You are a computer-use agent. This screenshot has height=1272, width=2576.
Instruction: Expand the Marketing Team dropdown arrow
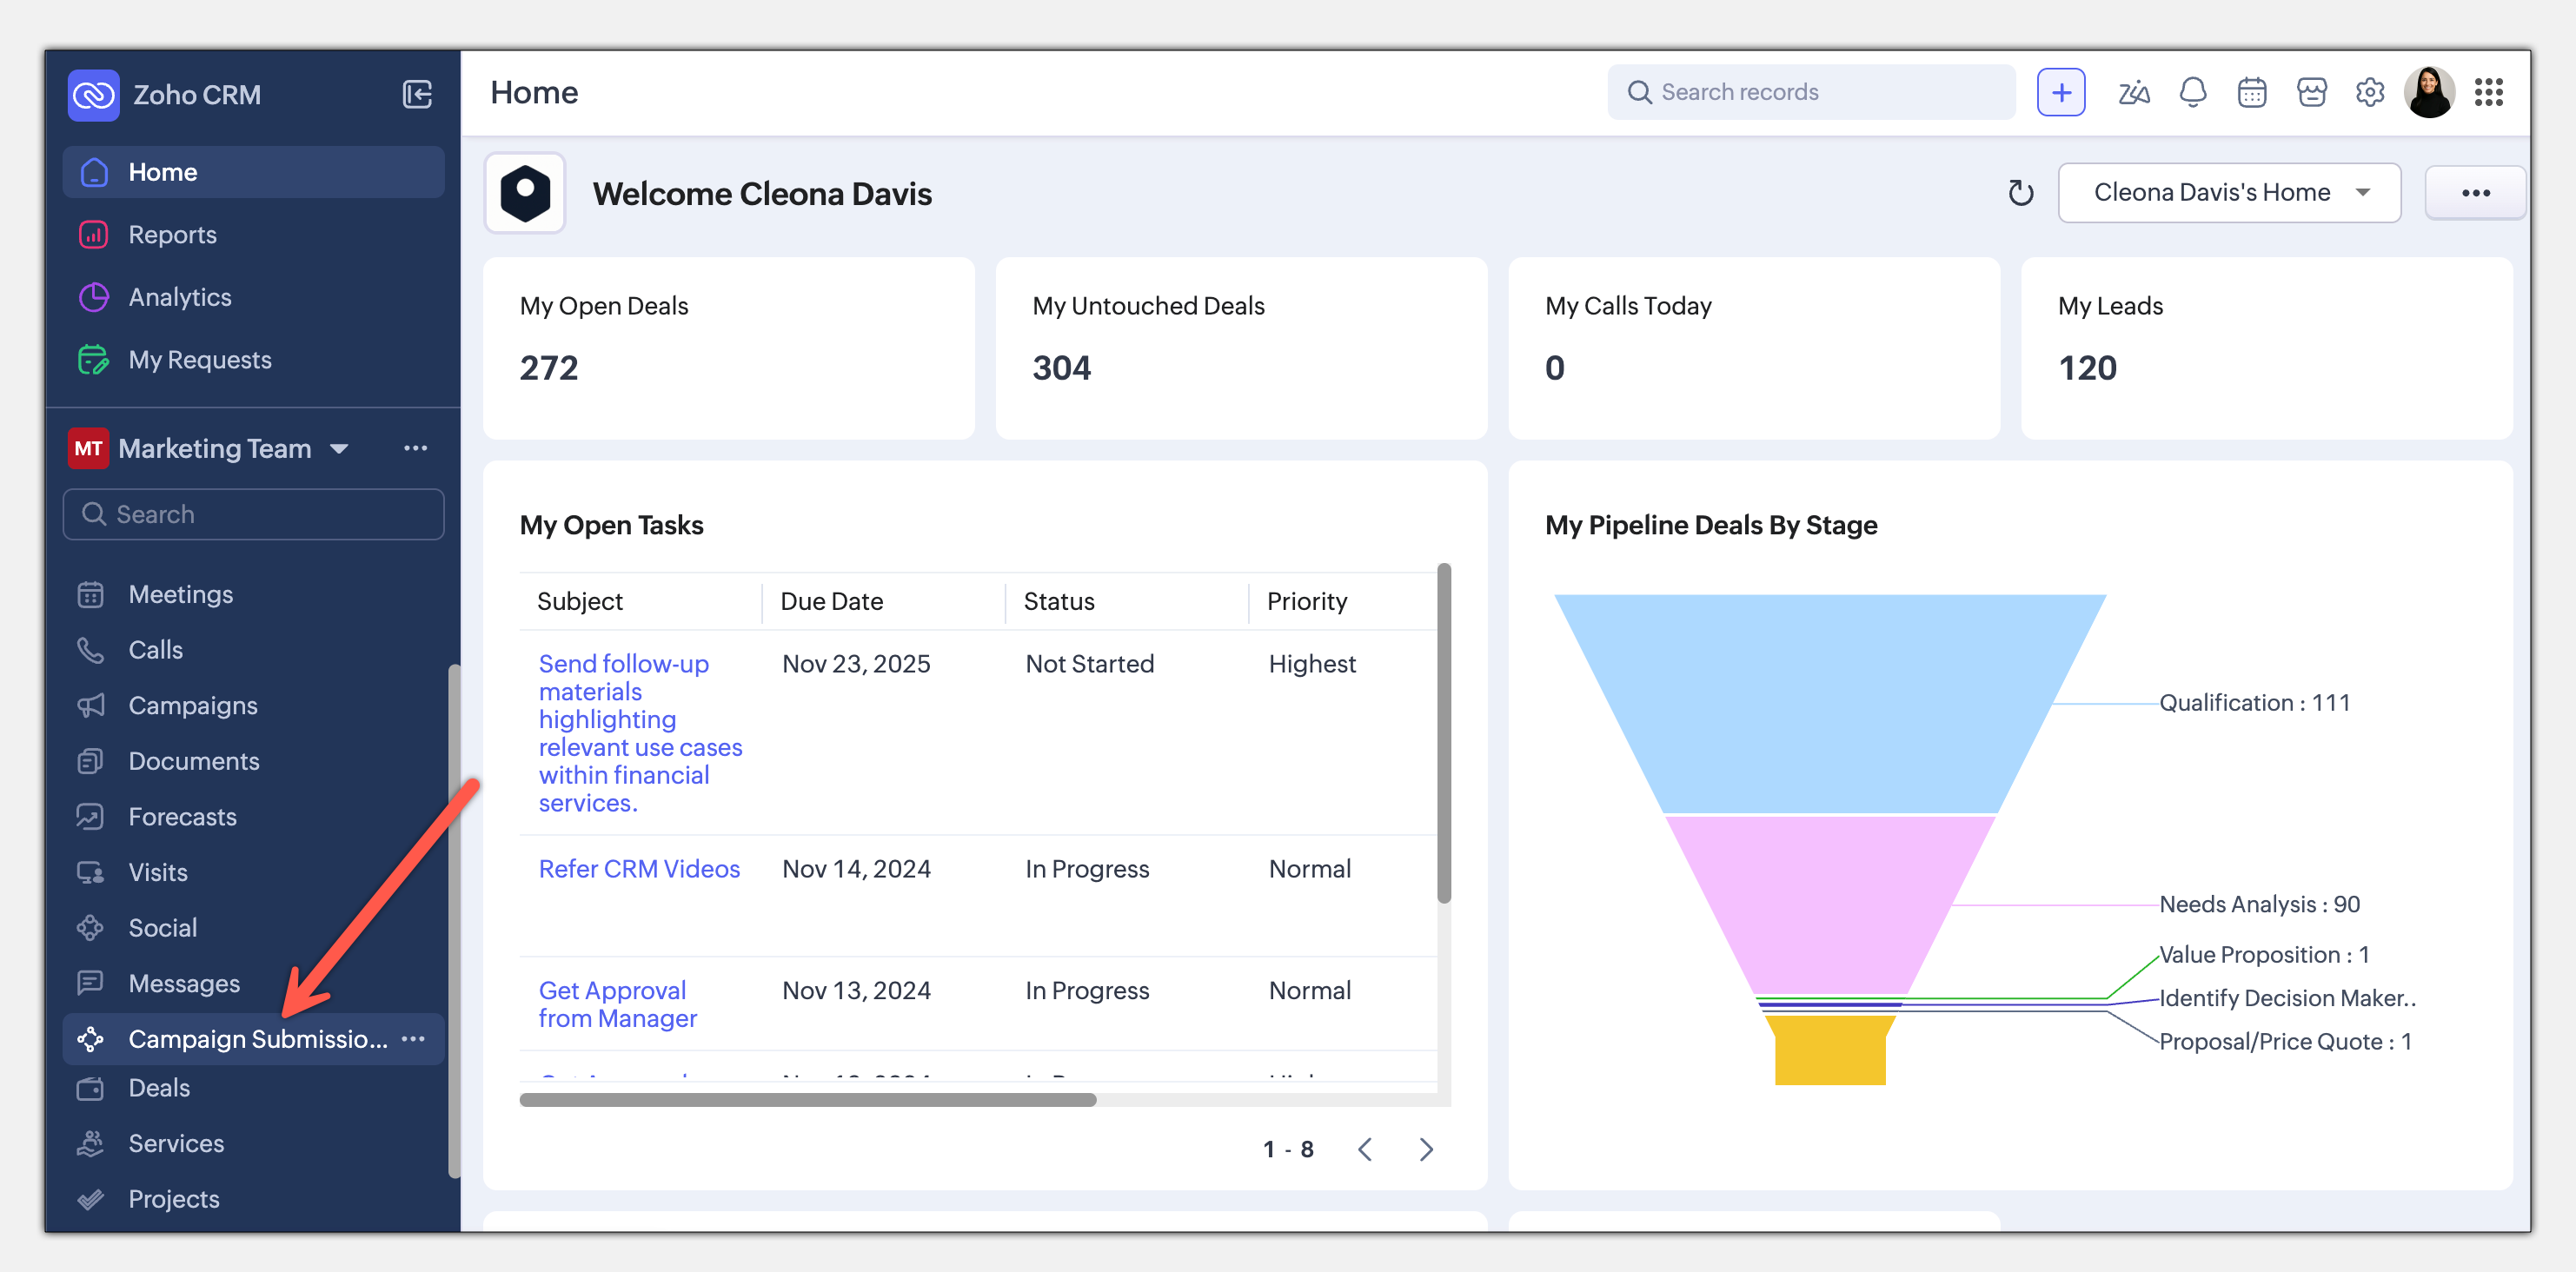339,449
